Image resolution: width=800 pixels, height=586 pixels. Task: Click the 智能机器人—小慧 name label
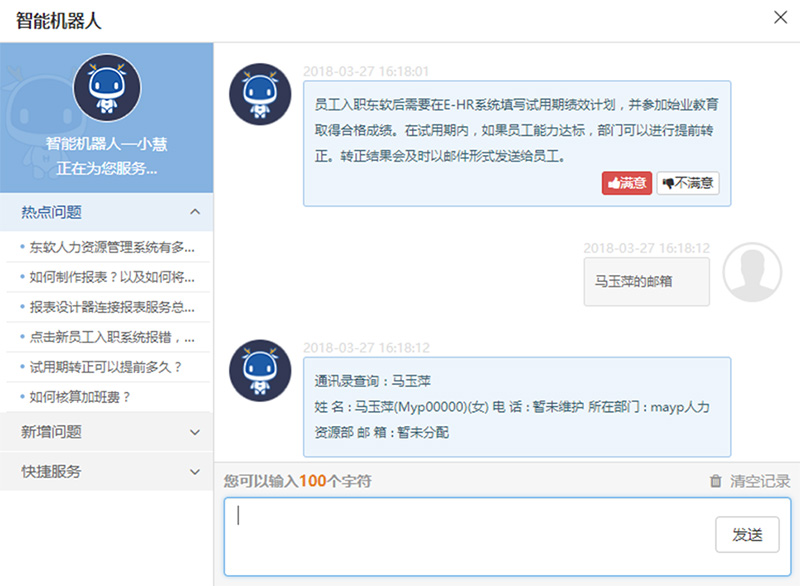click(107, 144)
